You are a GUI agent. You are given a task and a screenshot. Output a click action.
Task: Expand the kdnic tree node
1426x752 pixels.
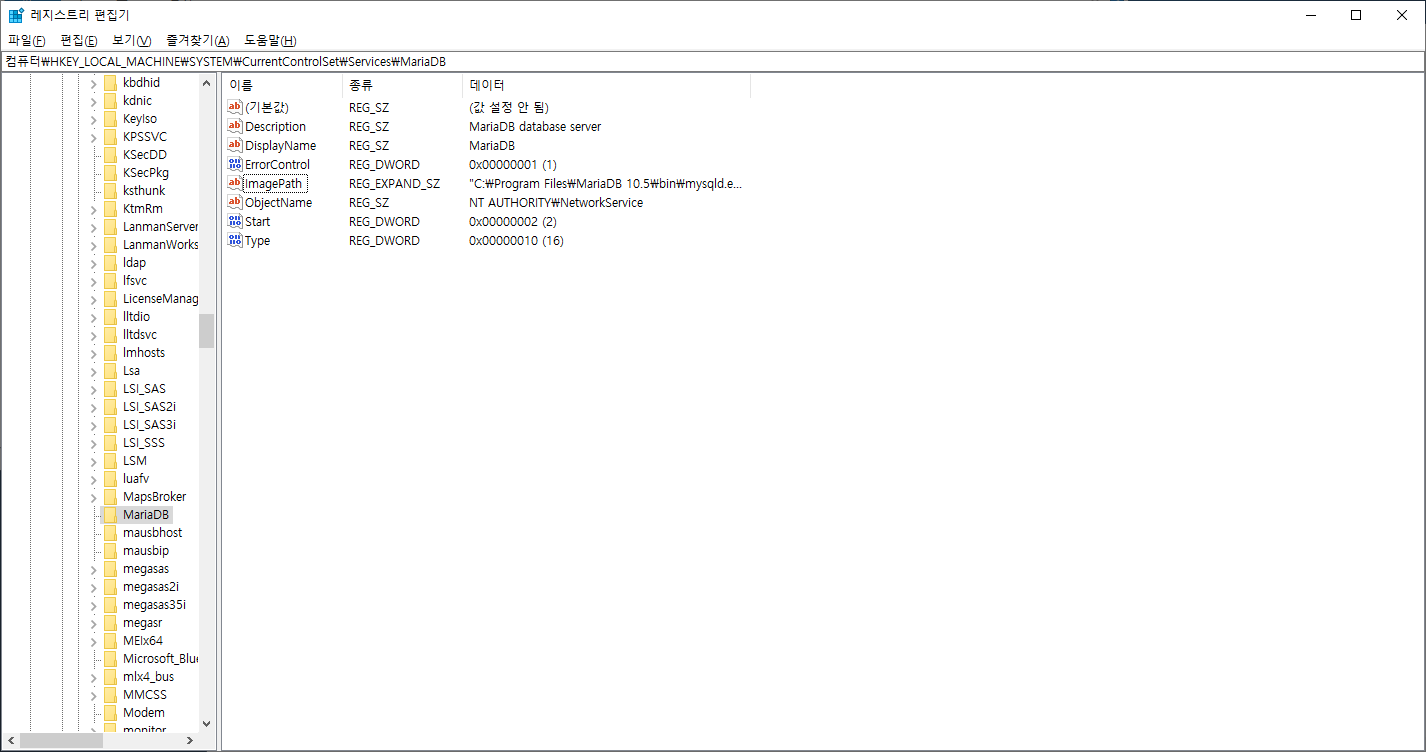tap(94, 100)
